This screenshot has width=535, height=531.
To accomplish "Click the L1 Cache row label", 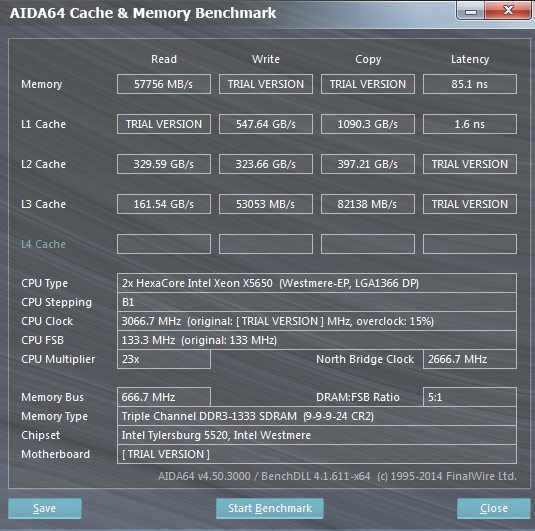I will [x=43, y=124].
